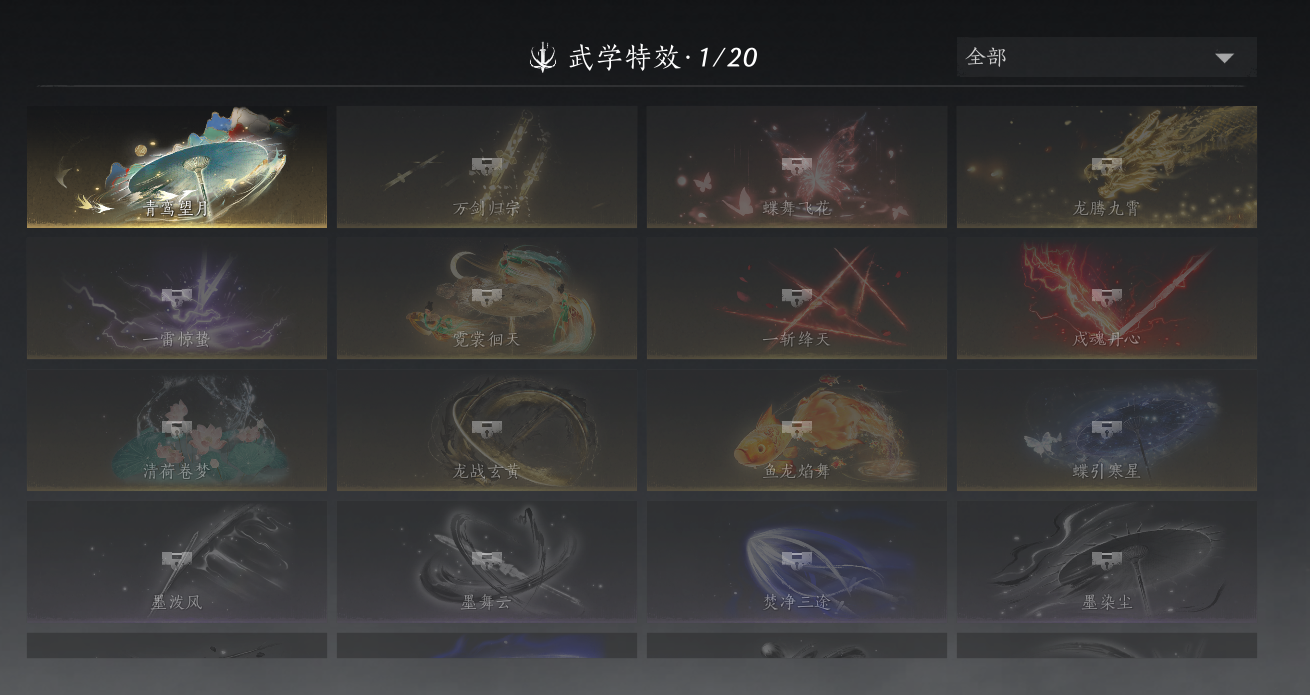Click the 武学特效 trident title icon
The image size is (1310, 695).
point(543,58)
